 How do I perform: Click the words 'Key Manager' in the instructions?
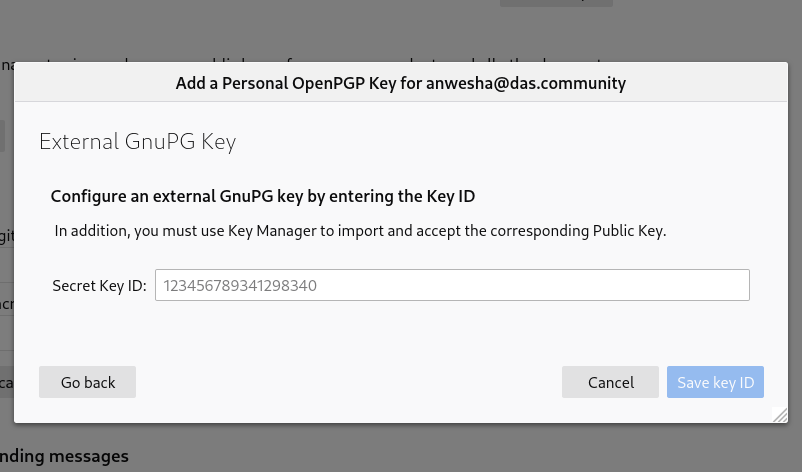click(272, 231)
